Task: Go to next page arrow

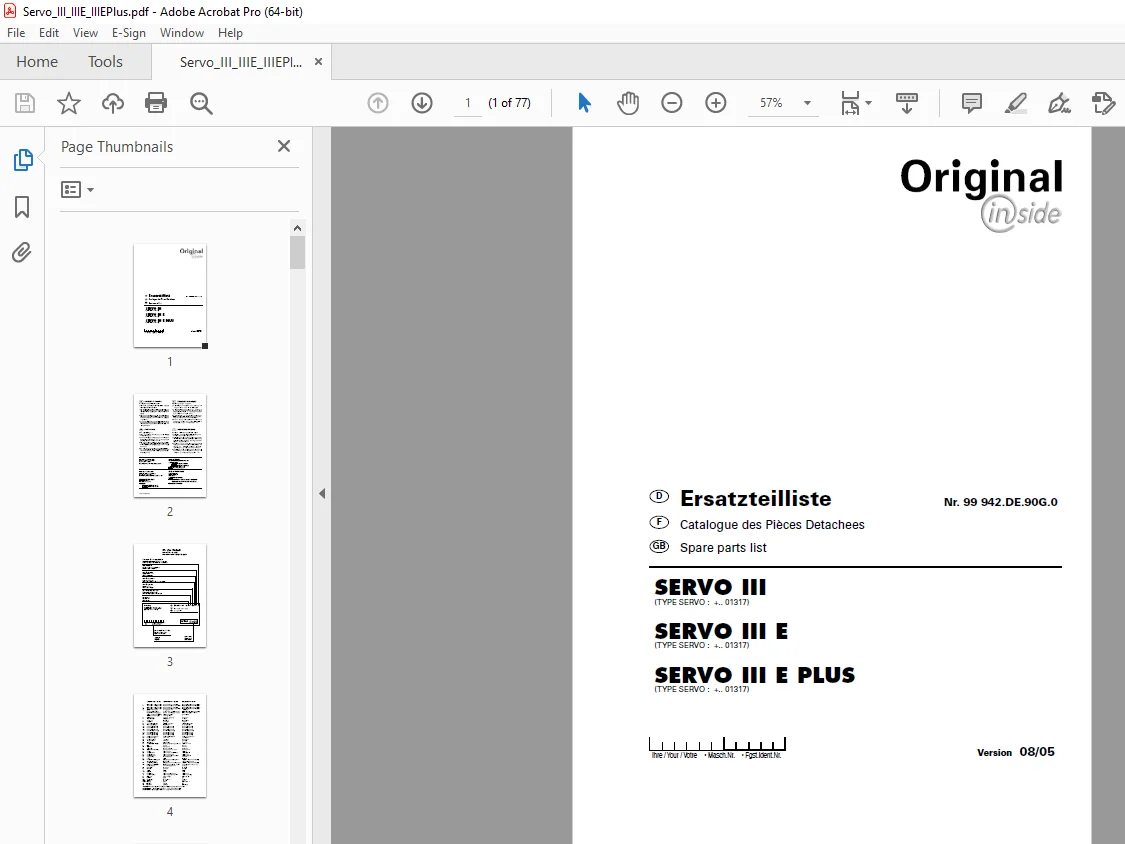Action: 422,103
